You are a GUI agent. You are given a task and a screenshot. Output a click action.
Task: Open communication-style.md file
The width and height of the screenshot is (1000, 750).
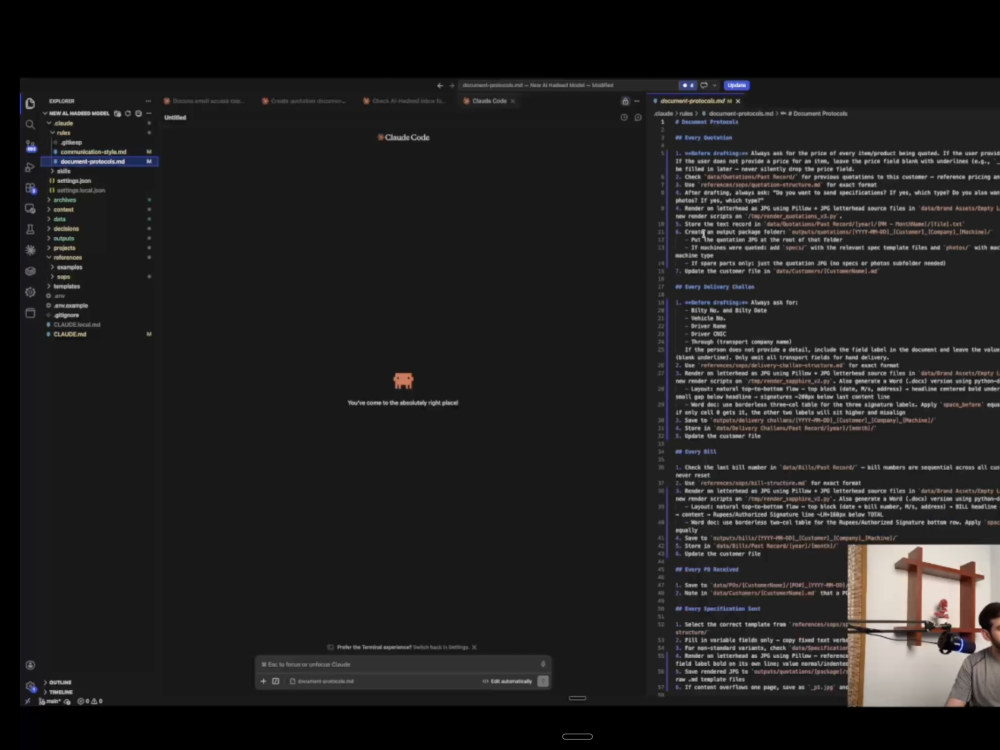point(93,152)
